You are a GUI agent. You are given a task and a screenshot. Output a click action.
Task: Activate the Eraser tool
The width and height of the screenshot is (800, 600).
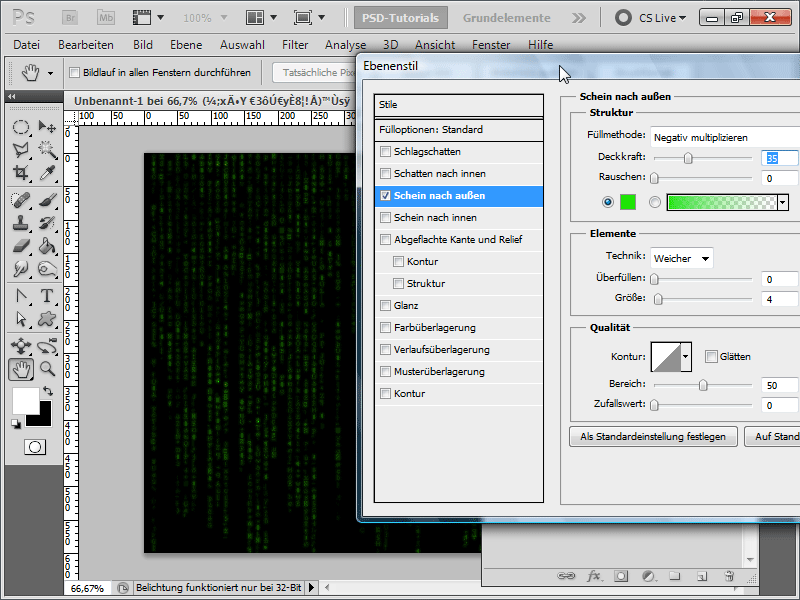[x=20, y=246]
